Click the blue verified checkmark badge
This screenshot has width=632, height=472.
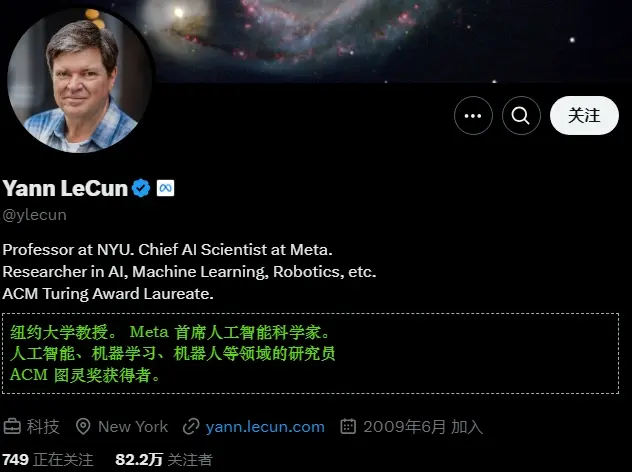pos(141,188)
